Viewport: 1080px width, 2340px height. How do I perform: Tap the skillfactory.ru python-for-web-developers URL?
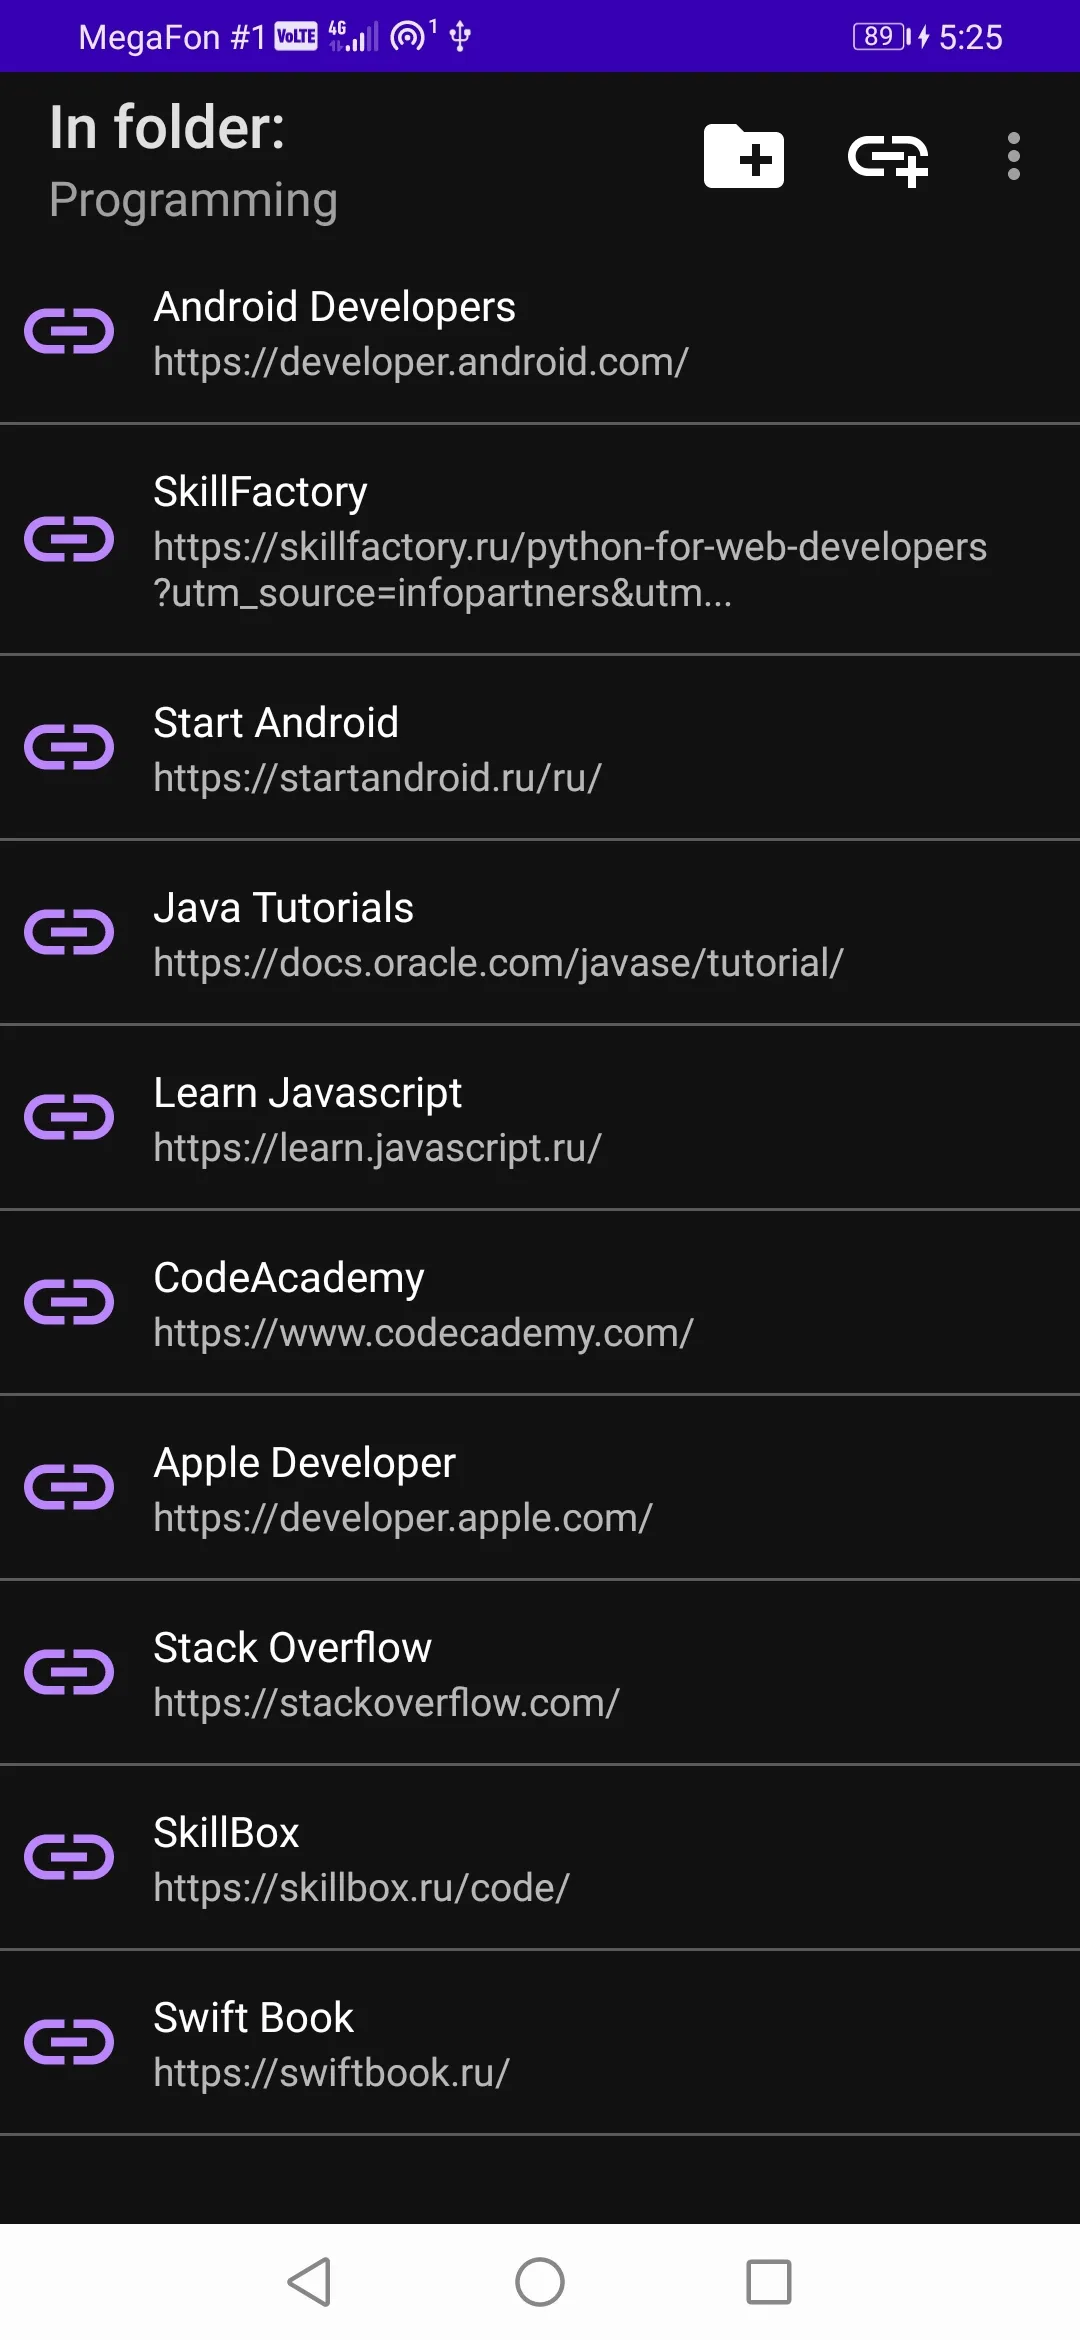(x=570, y=570)
